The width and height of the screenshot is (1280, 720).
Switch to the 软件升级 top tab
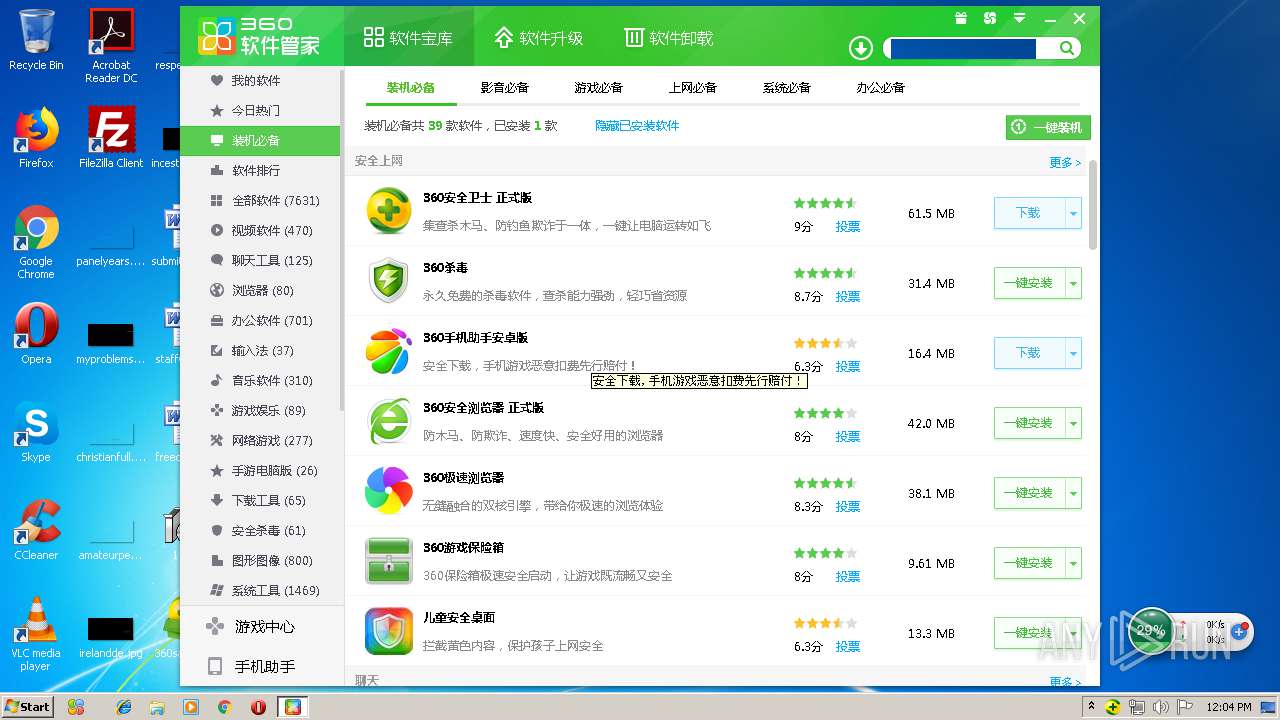point(538,38)
